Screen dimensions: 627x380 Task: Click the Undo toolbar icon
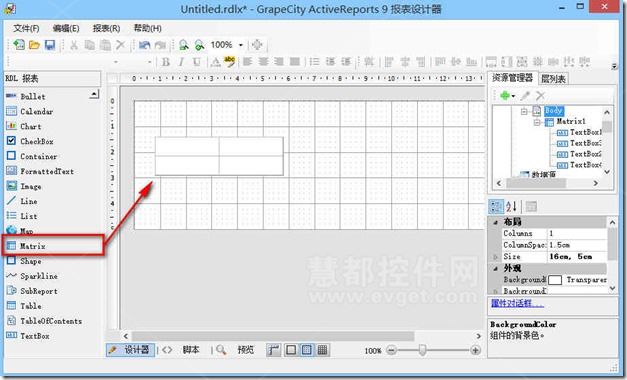(x=144, y=45)
